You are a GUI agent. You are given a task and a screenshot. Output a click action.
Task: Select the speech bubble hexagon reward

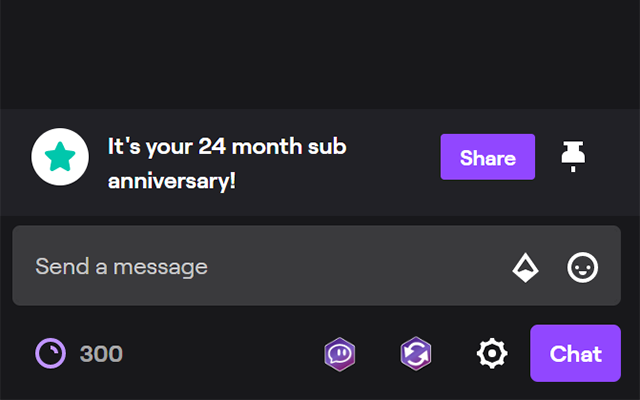340,354
